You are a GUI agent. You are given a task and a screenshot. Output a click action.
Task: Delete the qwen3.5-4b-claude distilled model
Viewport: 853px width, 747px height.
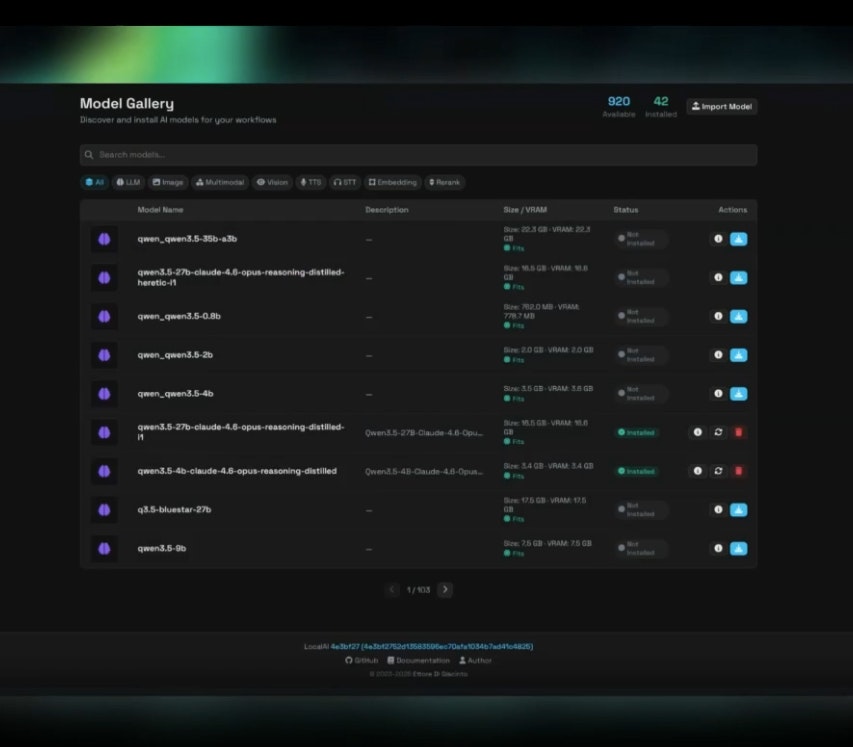(x=738, y=471)
